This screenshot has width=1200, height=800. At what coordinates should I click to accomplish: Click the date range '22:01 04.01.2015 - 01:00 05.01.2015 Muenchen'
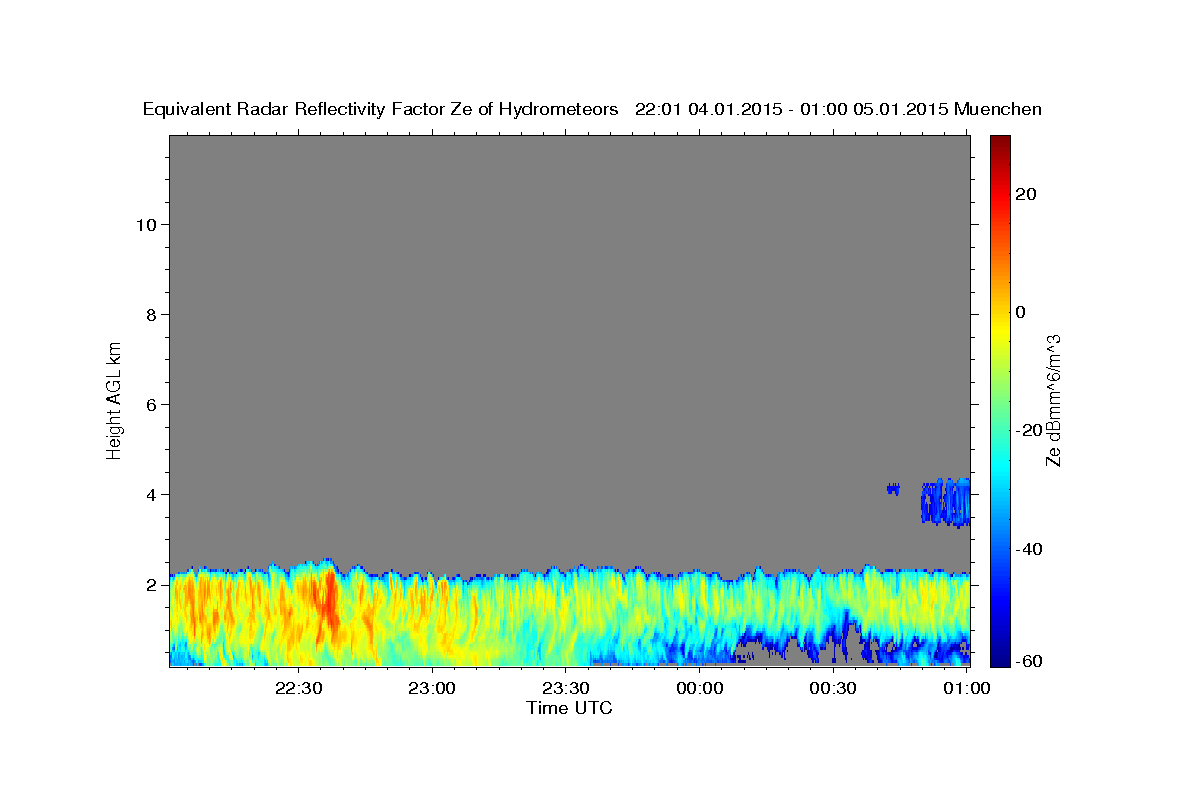(x=838, y=110)
